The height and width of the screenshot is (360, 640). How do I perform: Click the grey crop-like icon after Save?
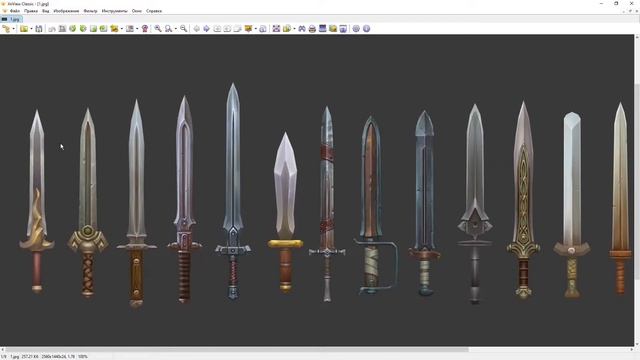pyautogui.click(x=62, y=29)
